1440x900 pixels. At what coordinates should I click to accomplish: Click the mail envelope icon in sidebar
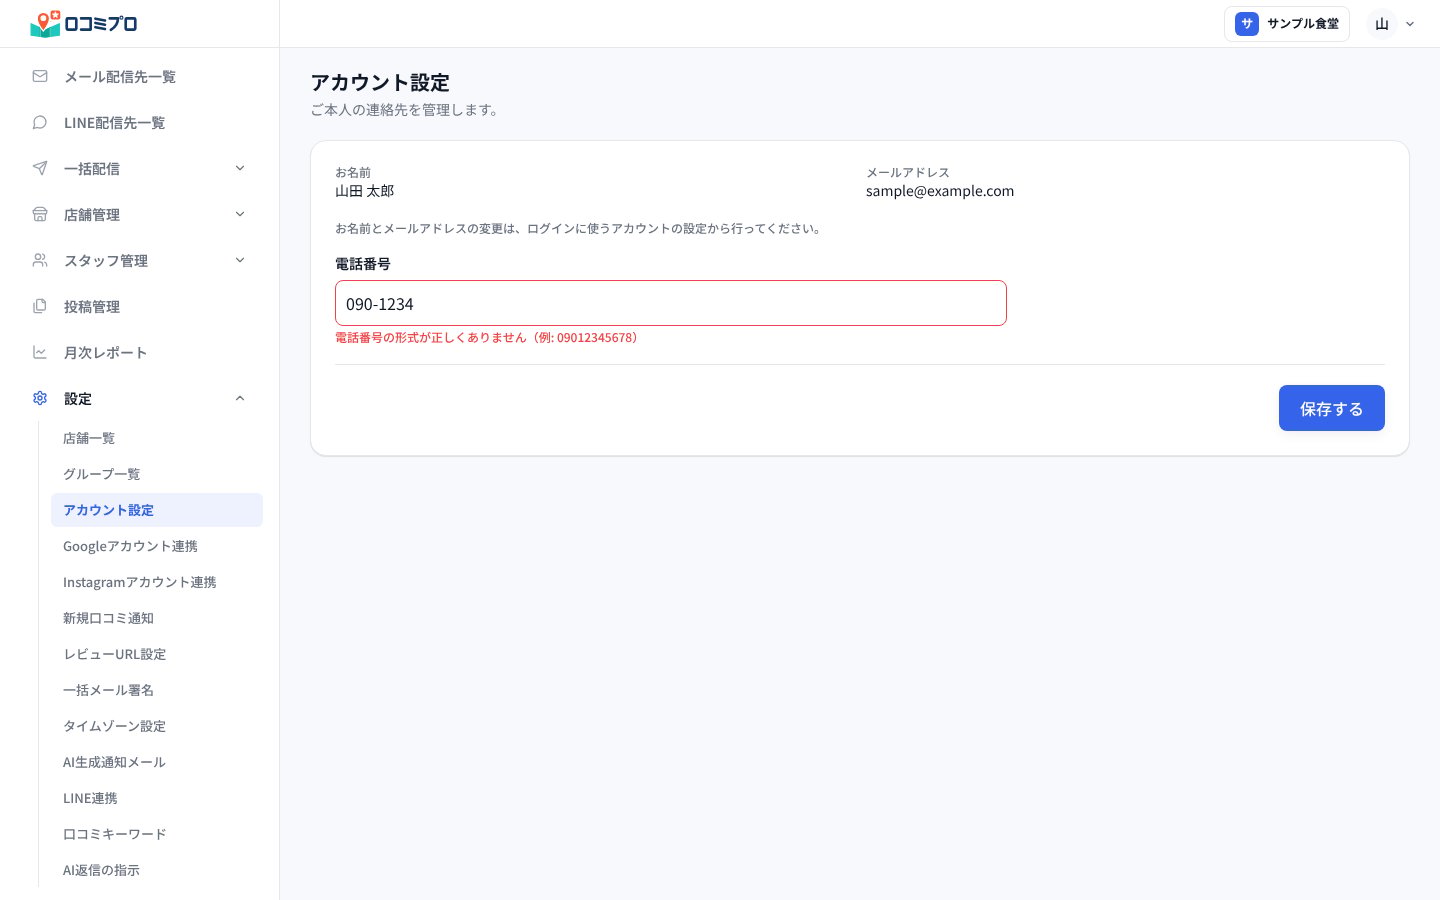pos(40,76)
